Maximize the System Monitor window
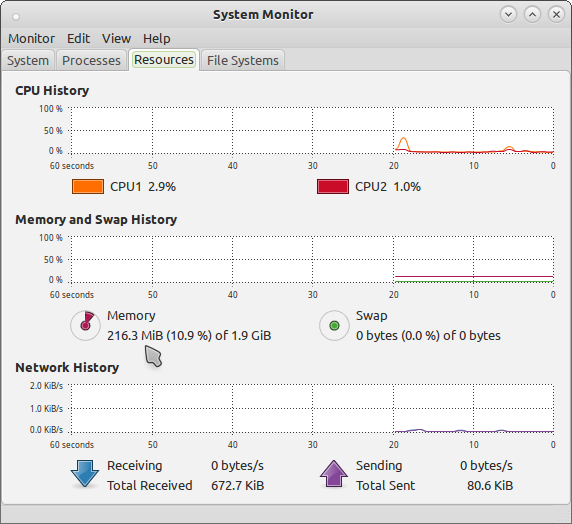The image size is (572, 524). coord(532,15)
